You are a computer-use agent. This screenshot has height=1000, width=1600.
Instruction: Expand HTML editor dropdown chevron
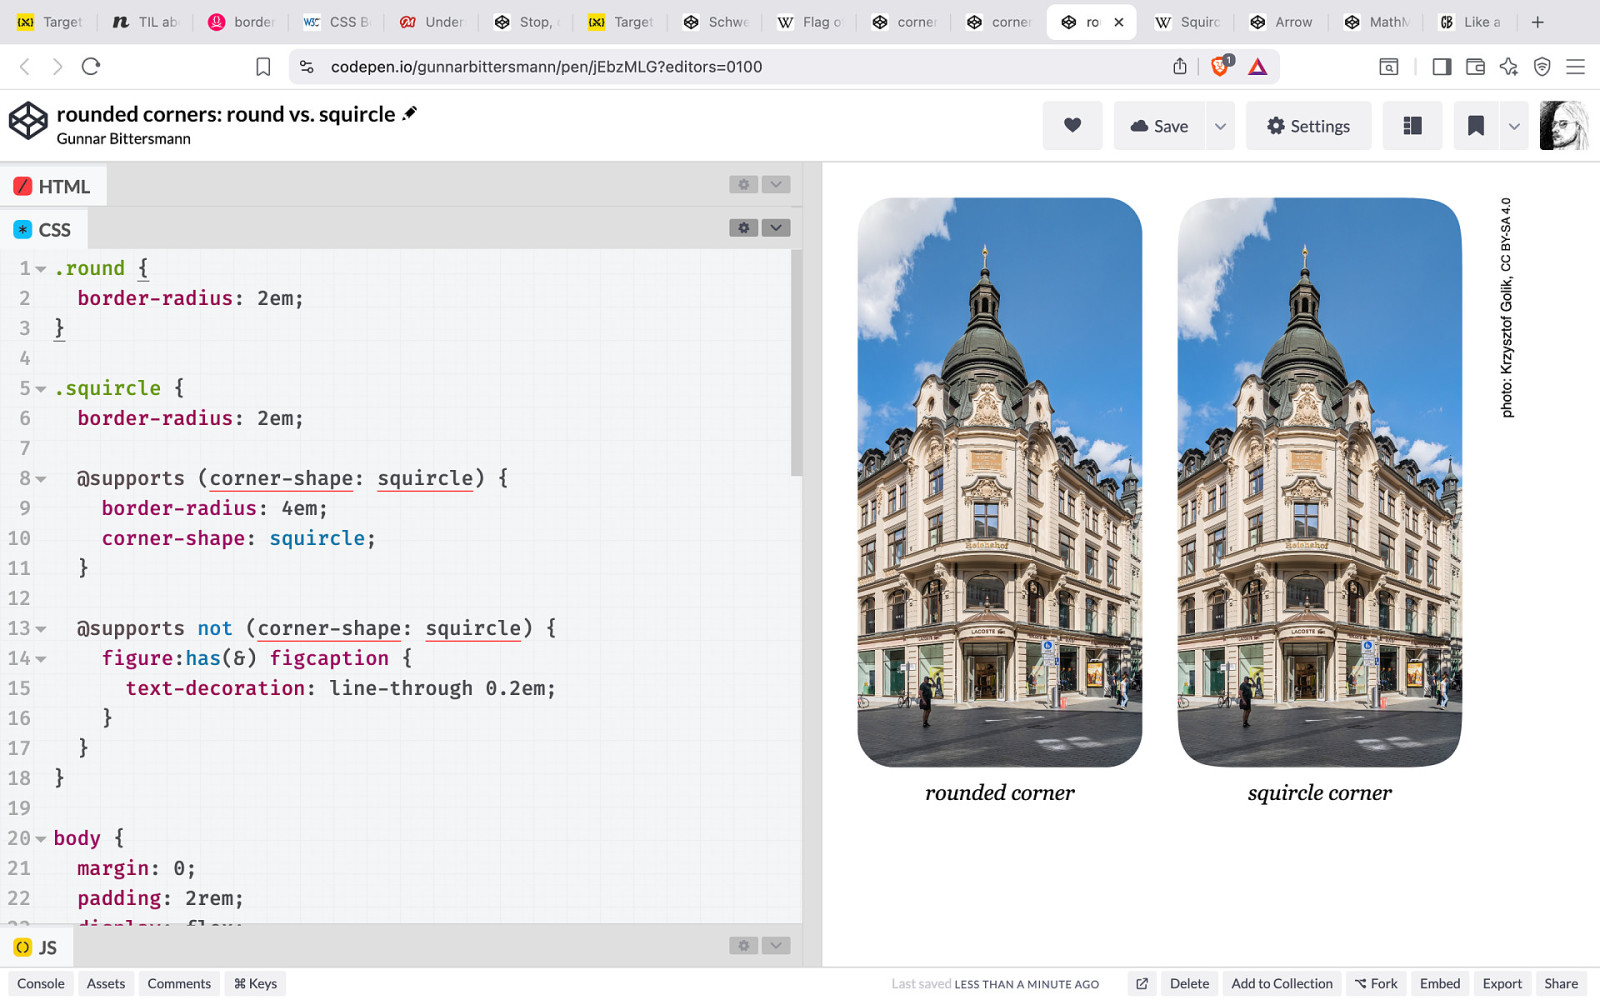pos(776,184)
